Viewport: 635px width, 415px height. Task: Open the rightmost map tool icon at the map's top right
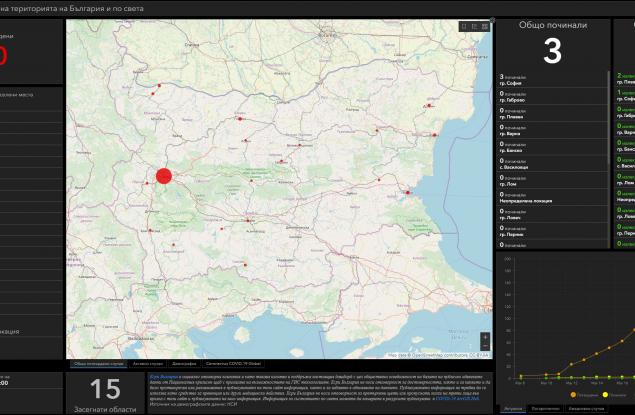[485, 26]
